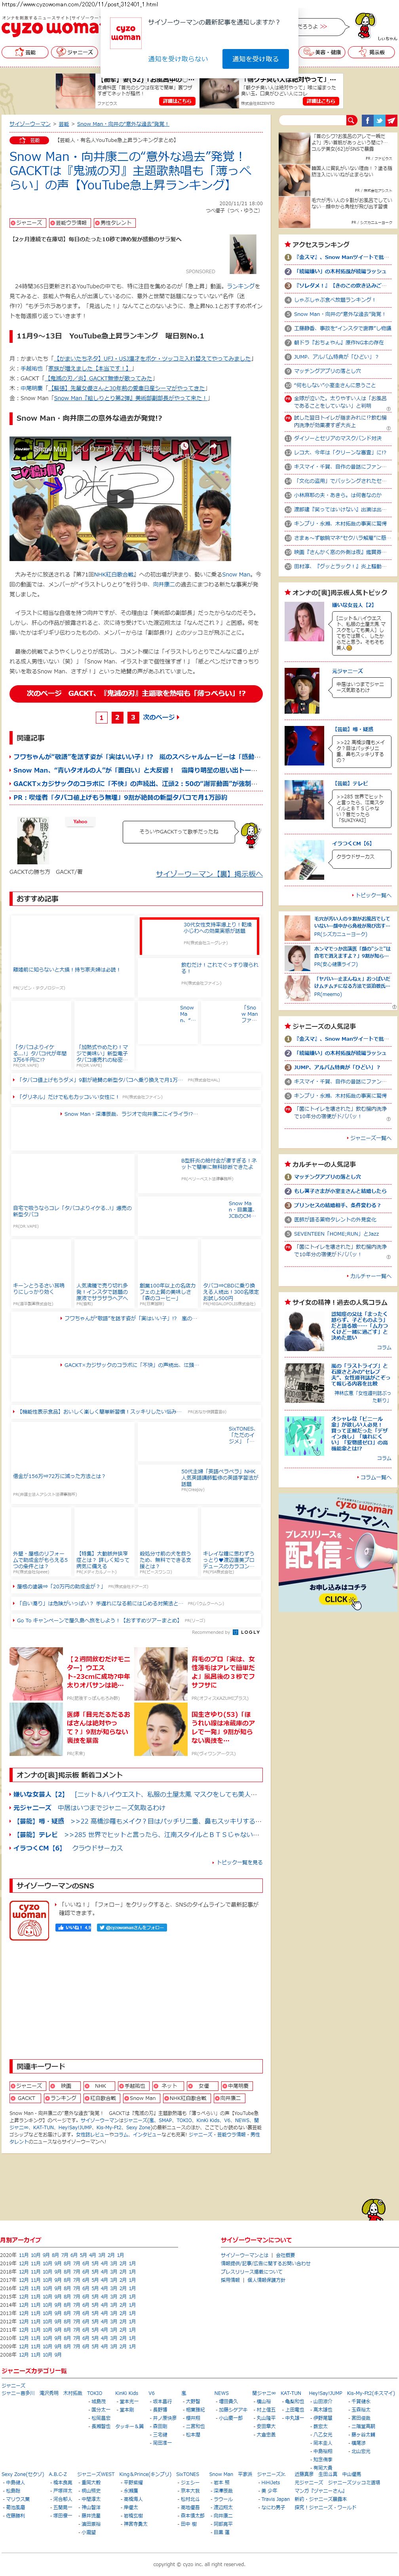Play the Snow Man YouTube video
The image size is (399, 2576).
pyautogui.click(x=120, y=498)
